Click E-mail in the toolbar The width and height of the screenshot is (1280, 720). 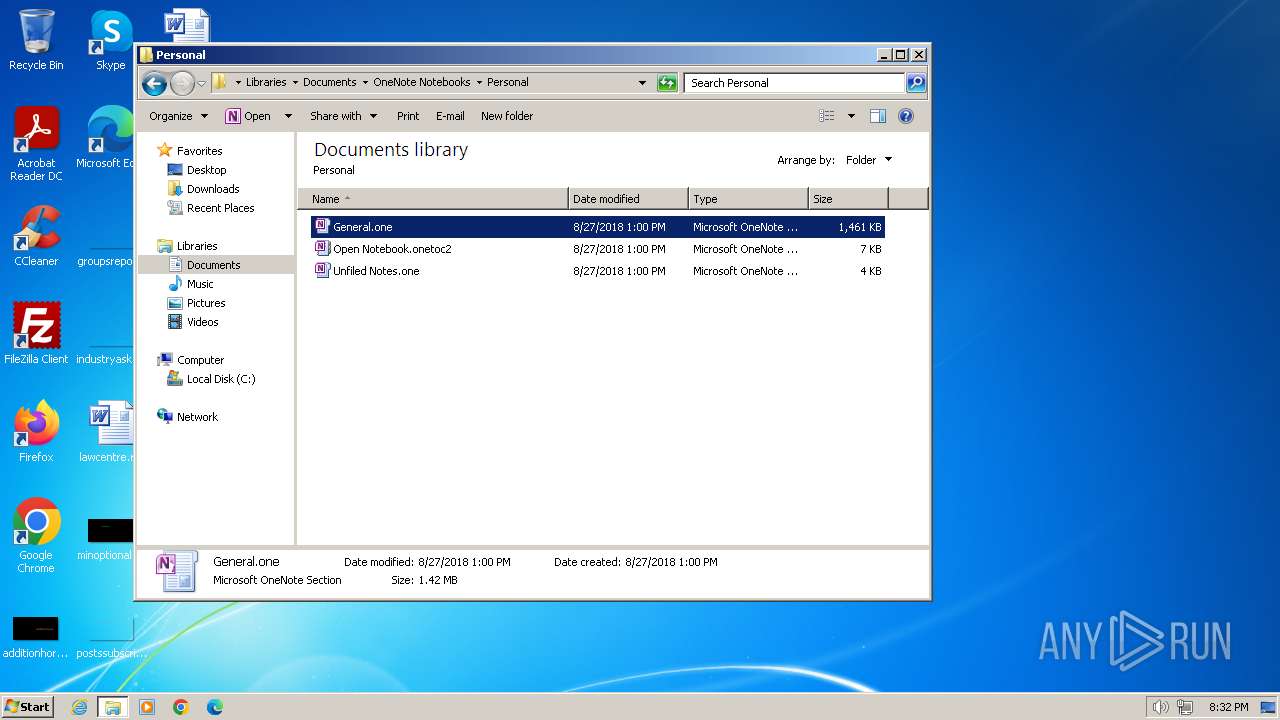[450, 116]
